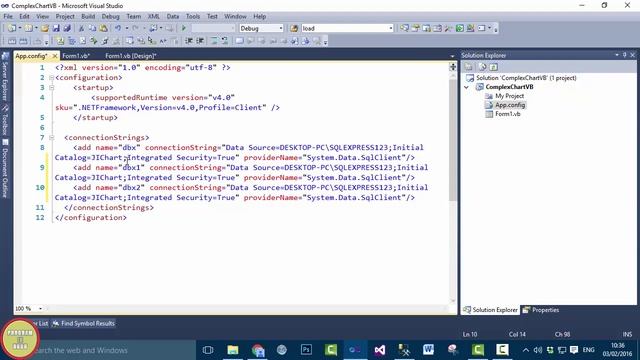Open the XML menu
Image resolution: width=640 pixels, height=360 pixels.
coord(153,16)
